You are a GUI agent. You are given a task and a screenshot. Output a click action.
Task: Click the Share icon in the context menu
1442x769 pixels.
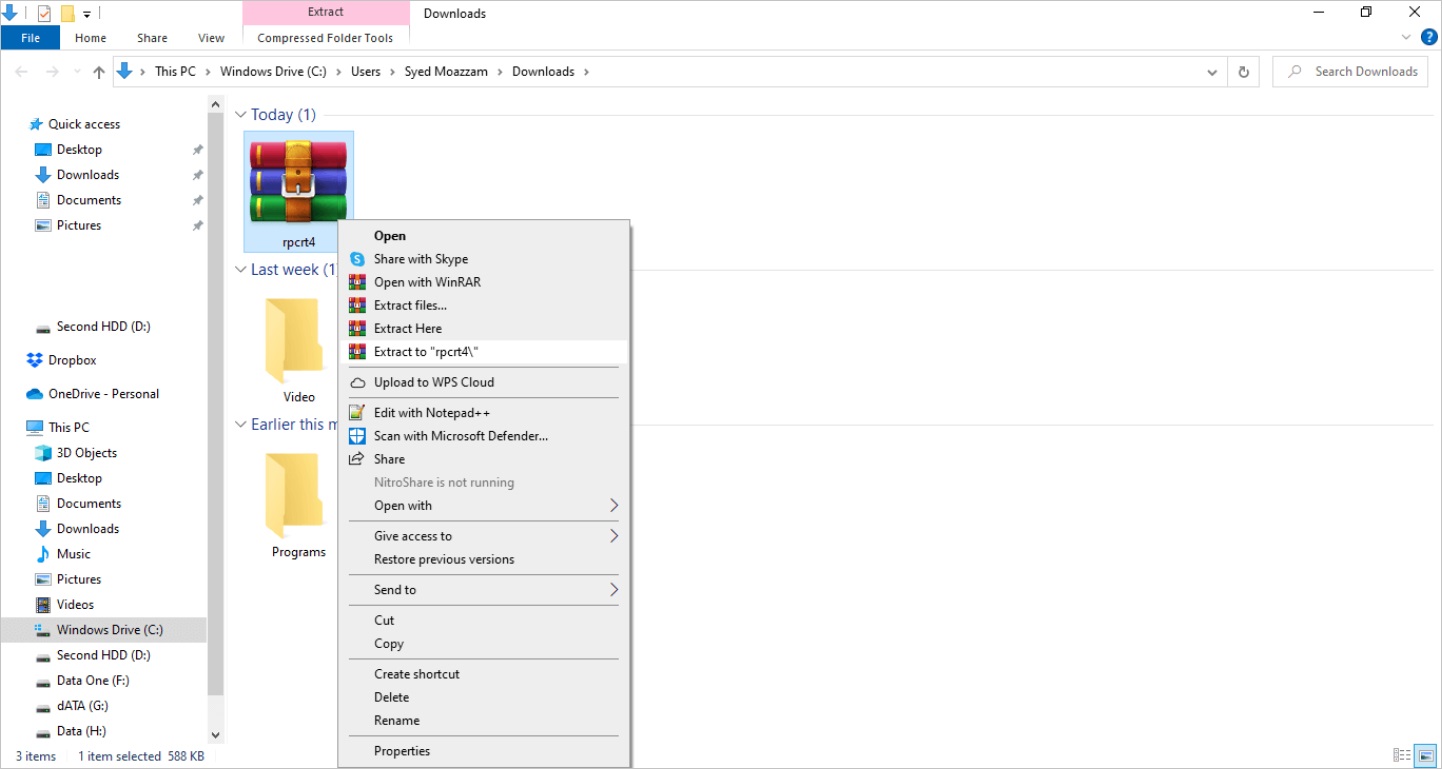coord(389,459)
